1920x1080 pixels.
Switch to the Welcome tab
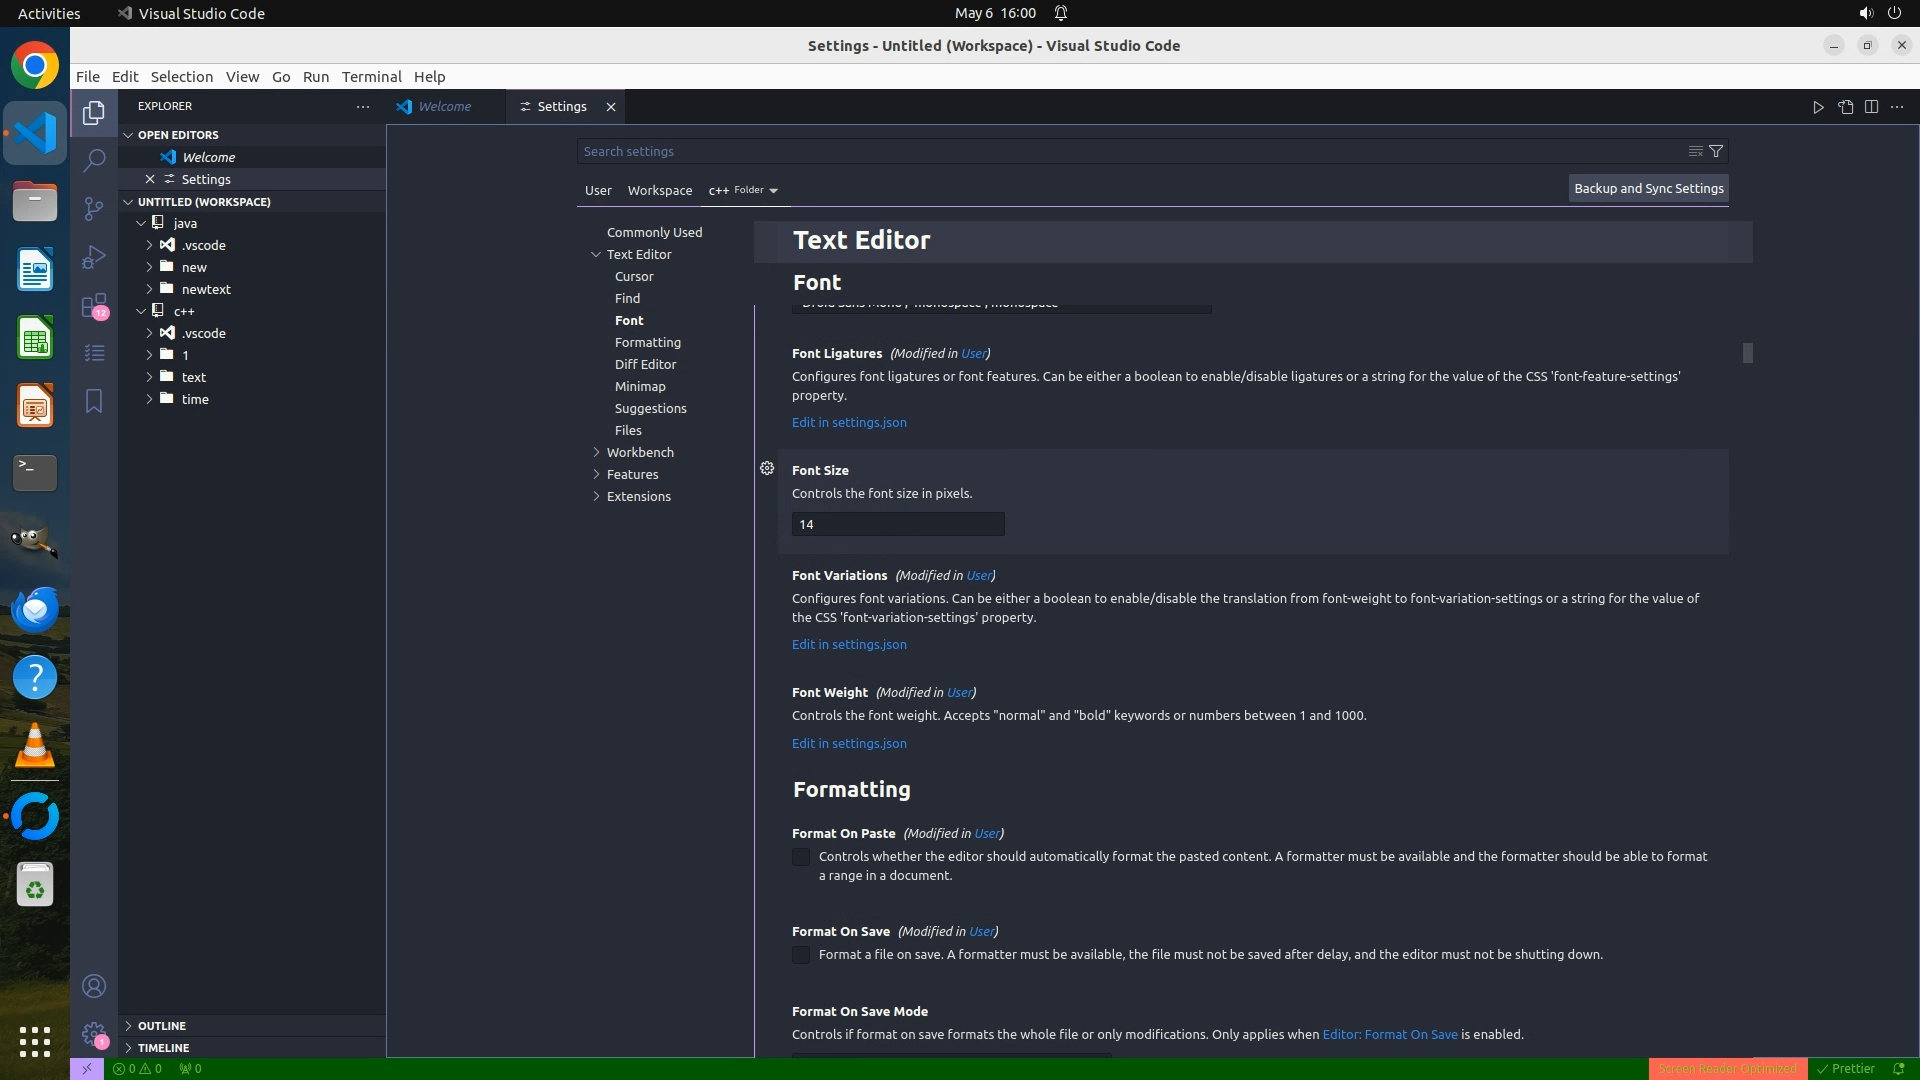click(444, 106)
